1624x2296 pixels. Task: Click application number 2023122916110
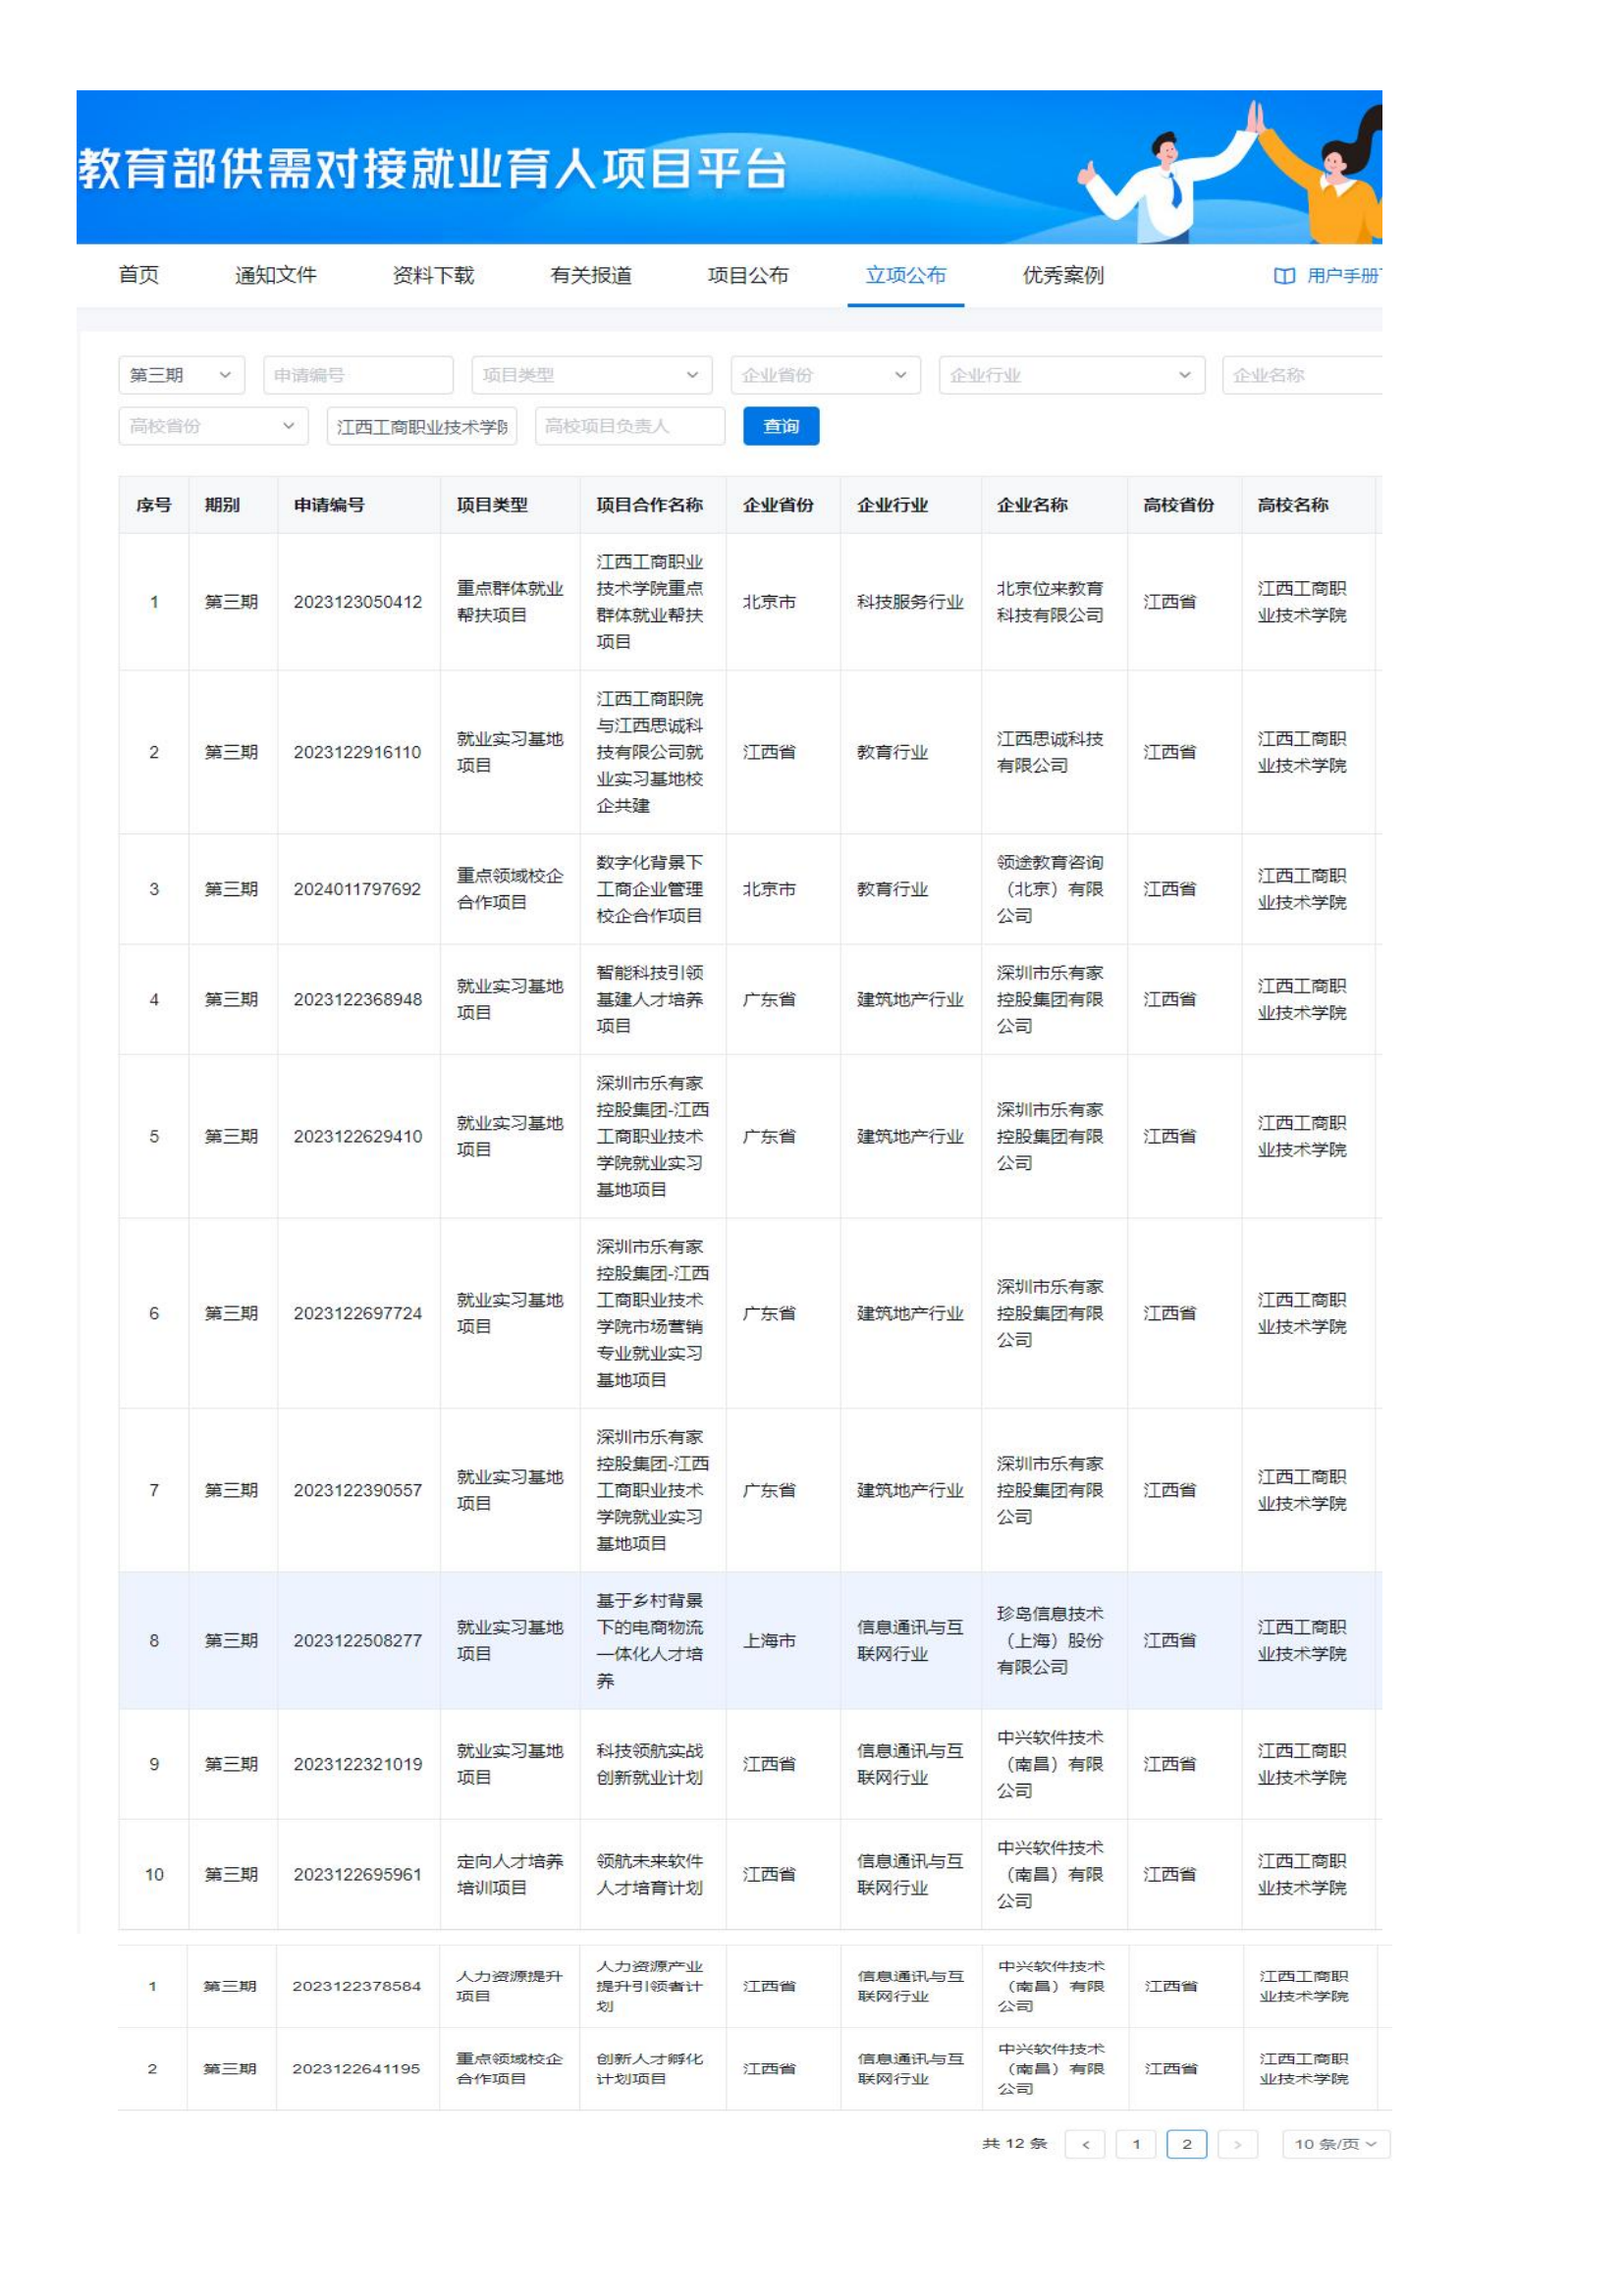click(x=358, y=752)
